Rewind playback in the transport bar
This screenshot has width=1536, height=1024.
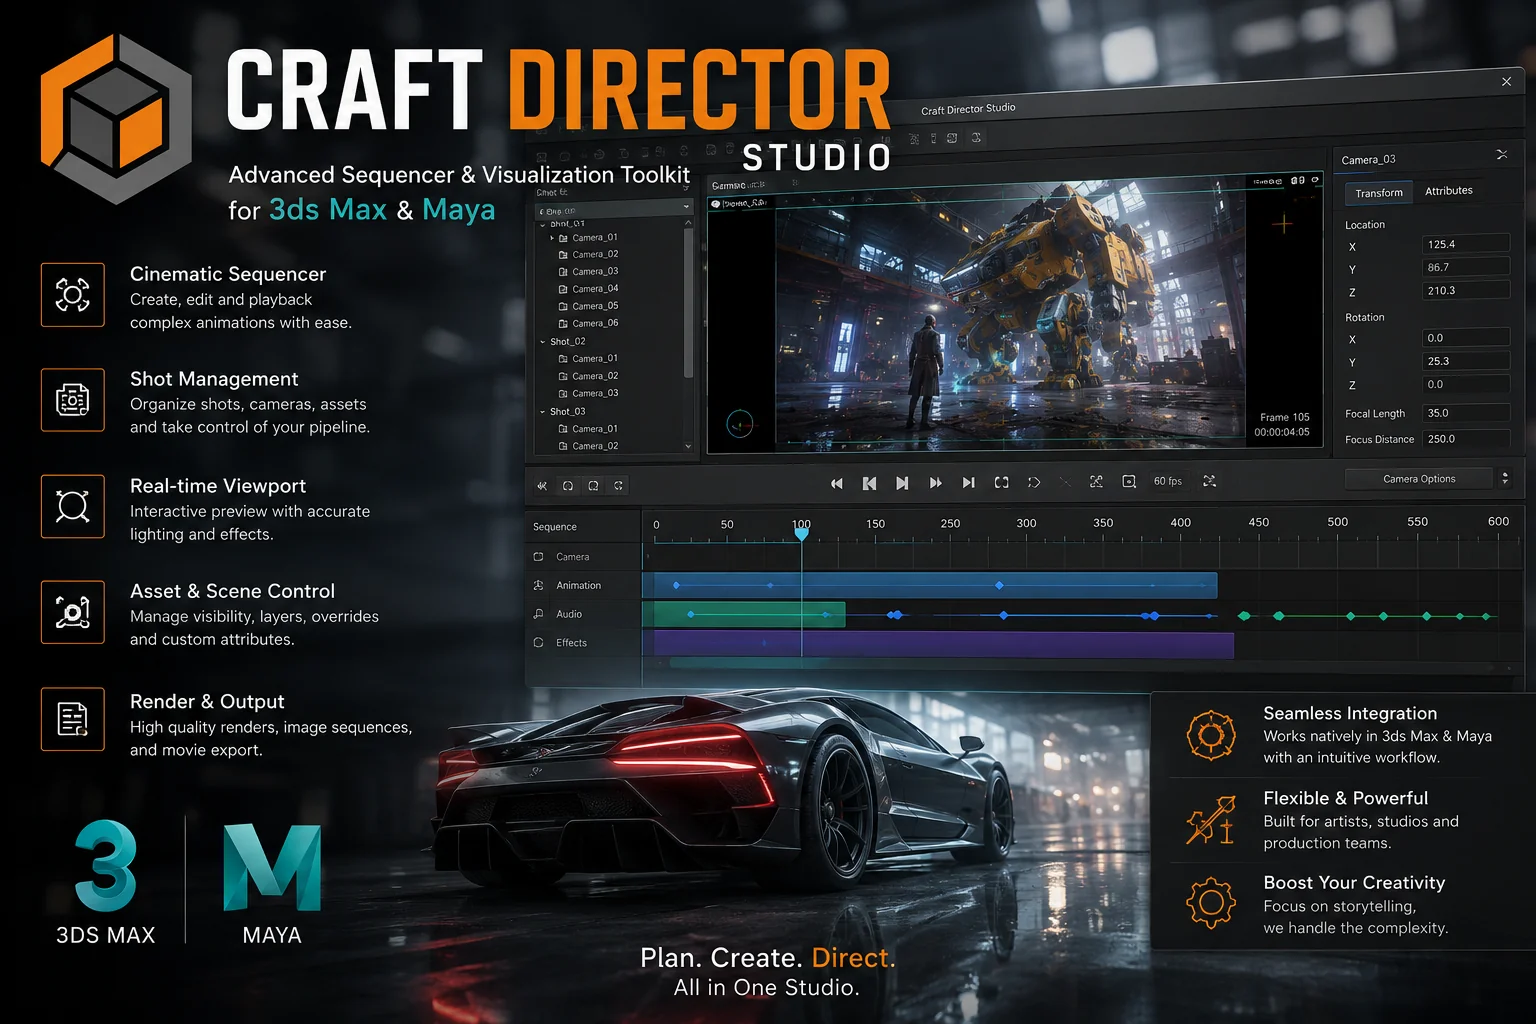[x=837, y=484]
